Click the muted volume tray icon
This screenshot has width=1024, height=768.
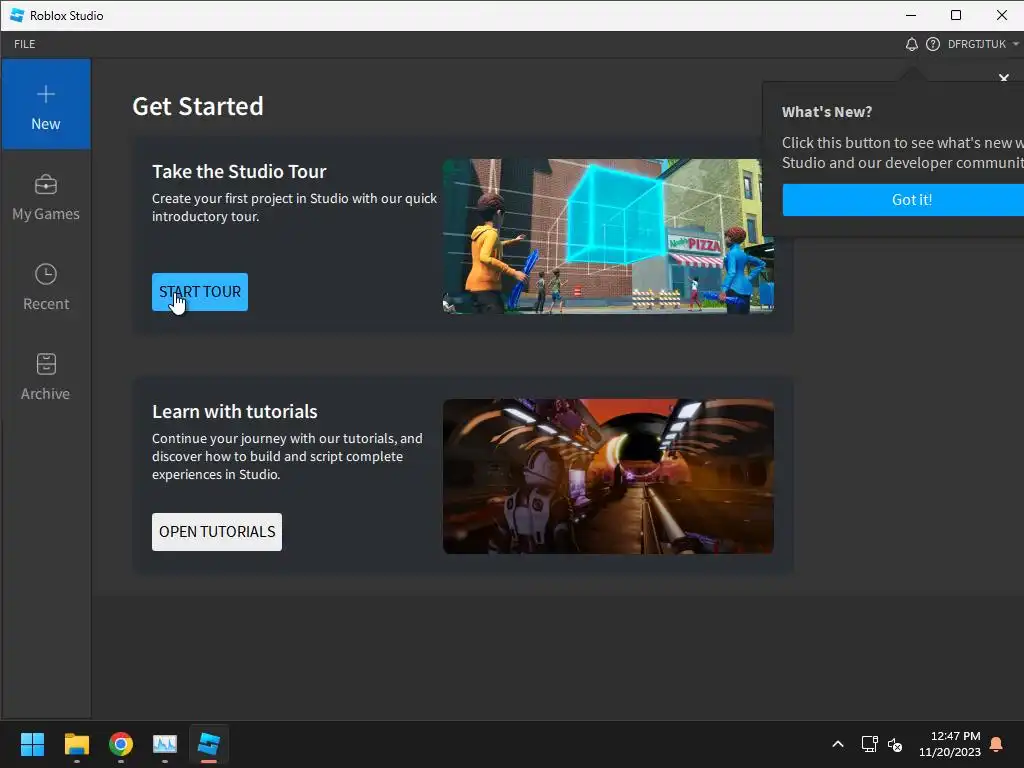click(x=895, y=744)
